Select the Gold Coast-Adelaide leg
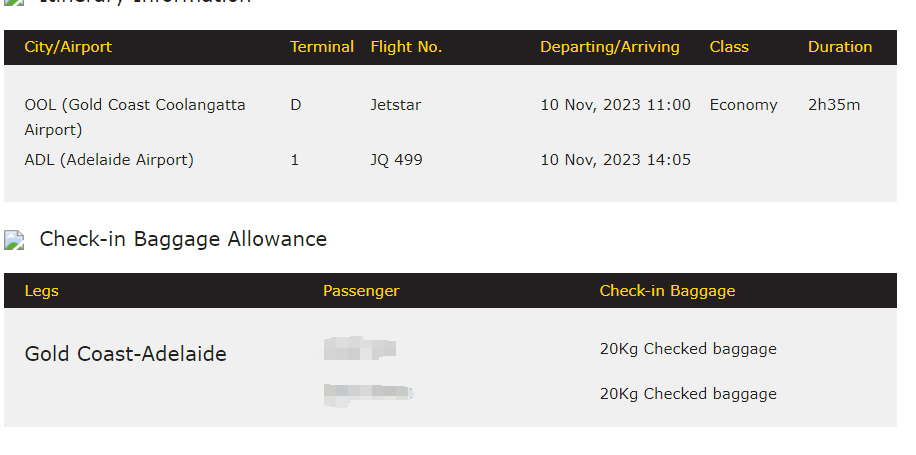The image size is (916, 455). (x=125, y=354)
